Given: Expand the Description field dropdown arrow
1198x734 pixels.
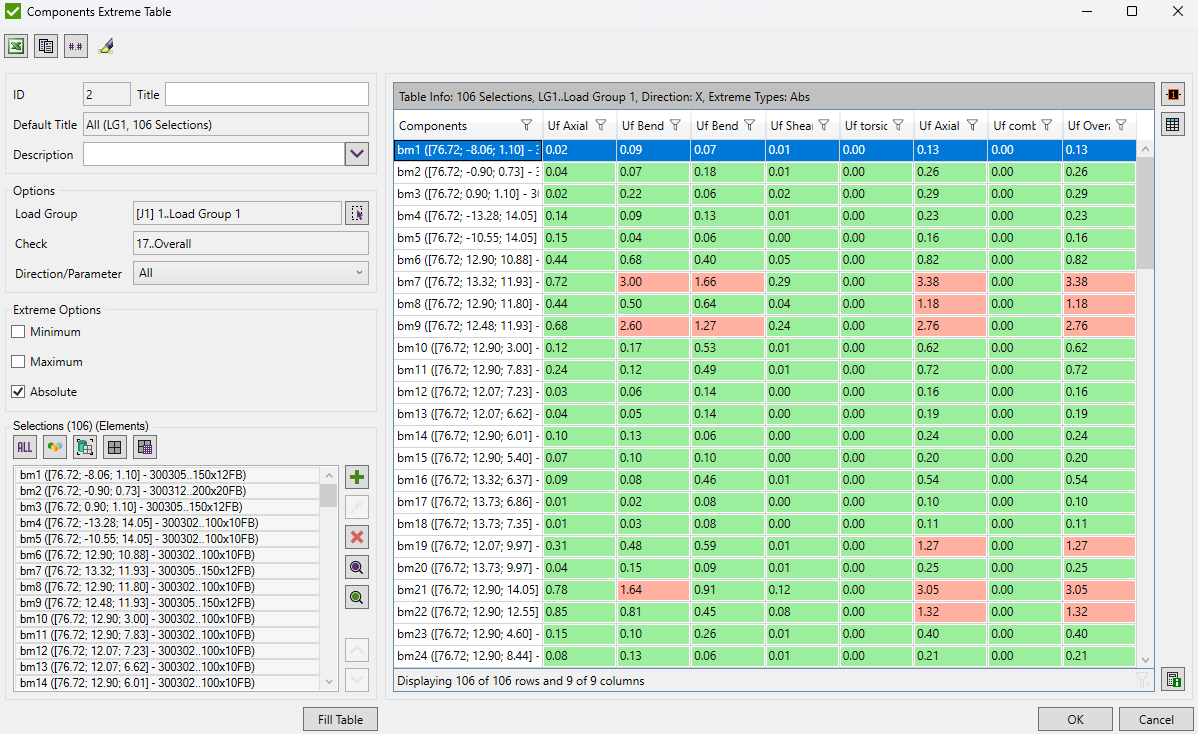Looking at the screenshot, I should click(355, 155).
